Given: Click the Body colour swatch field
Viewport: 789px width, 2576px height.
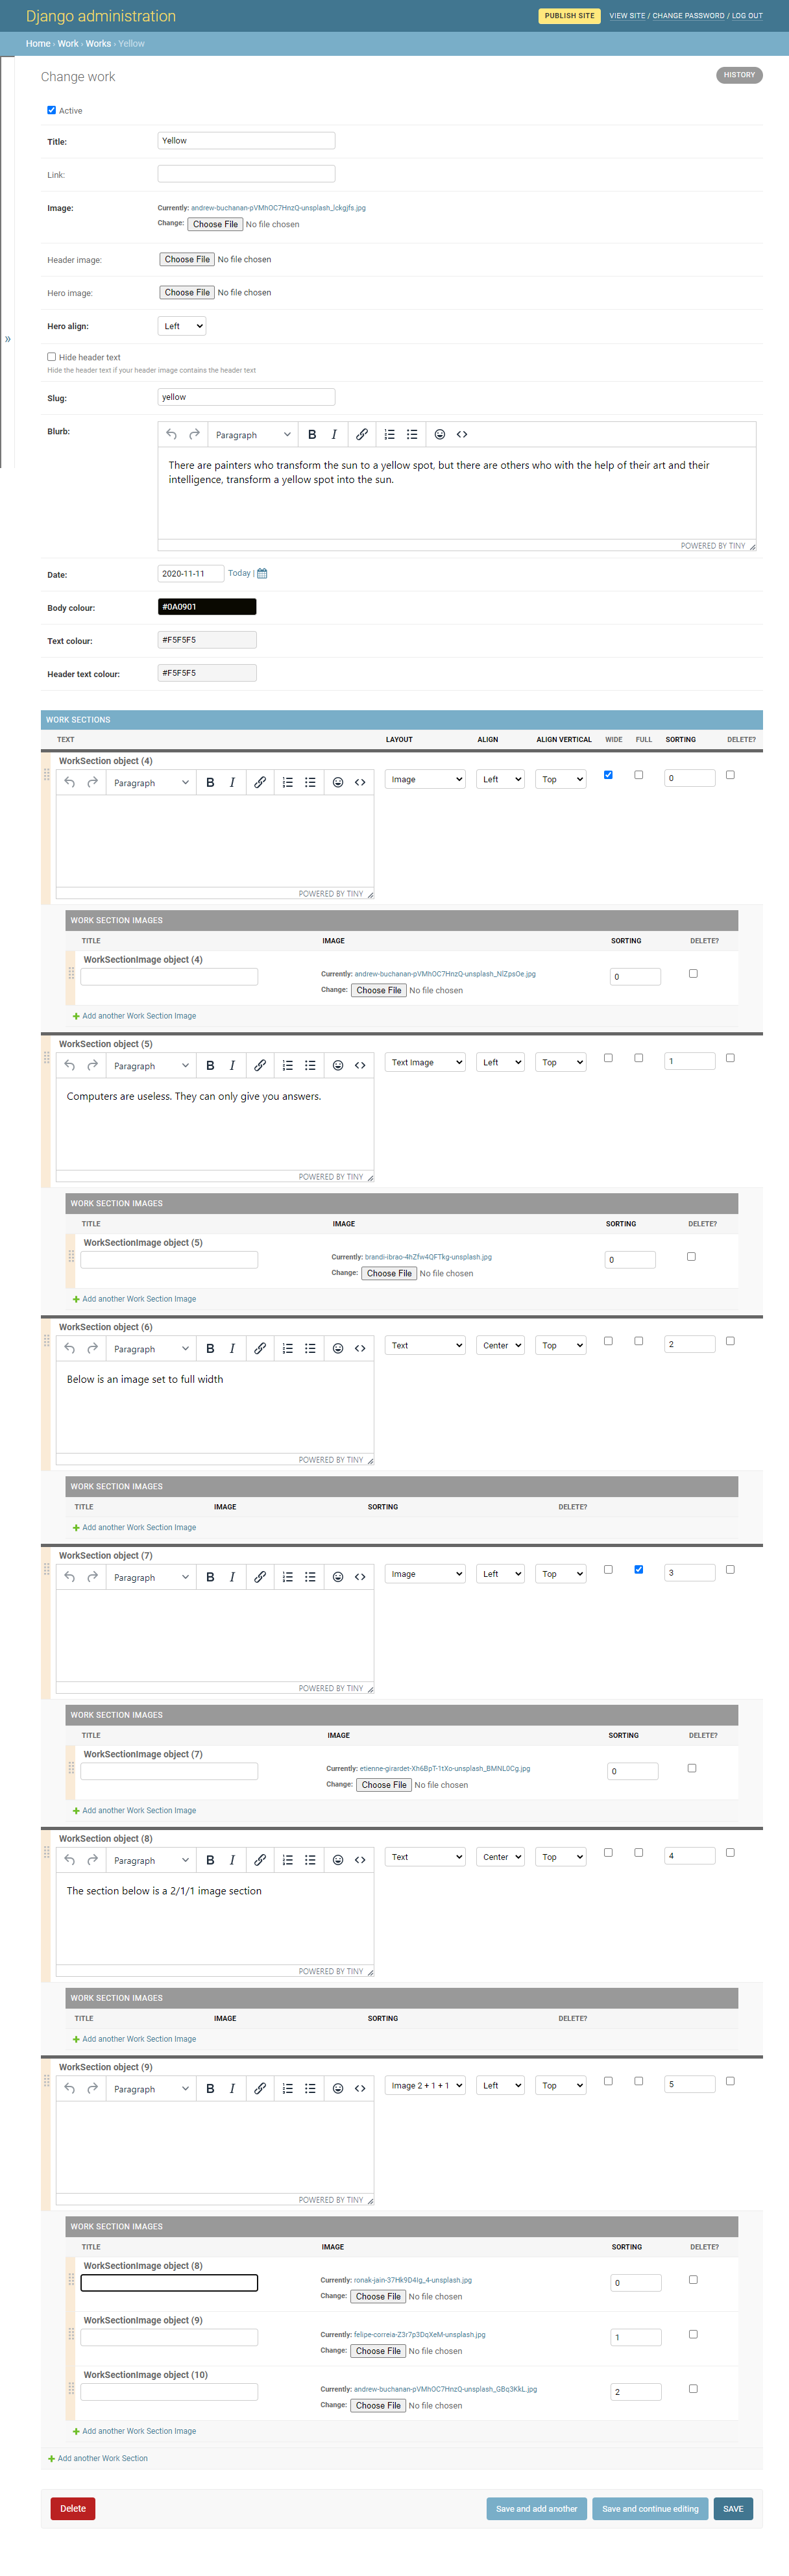Looking at the screenshot, I should click(207, 606).
